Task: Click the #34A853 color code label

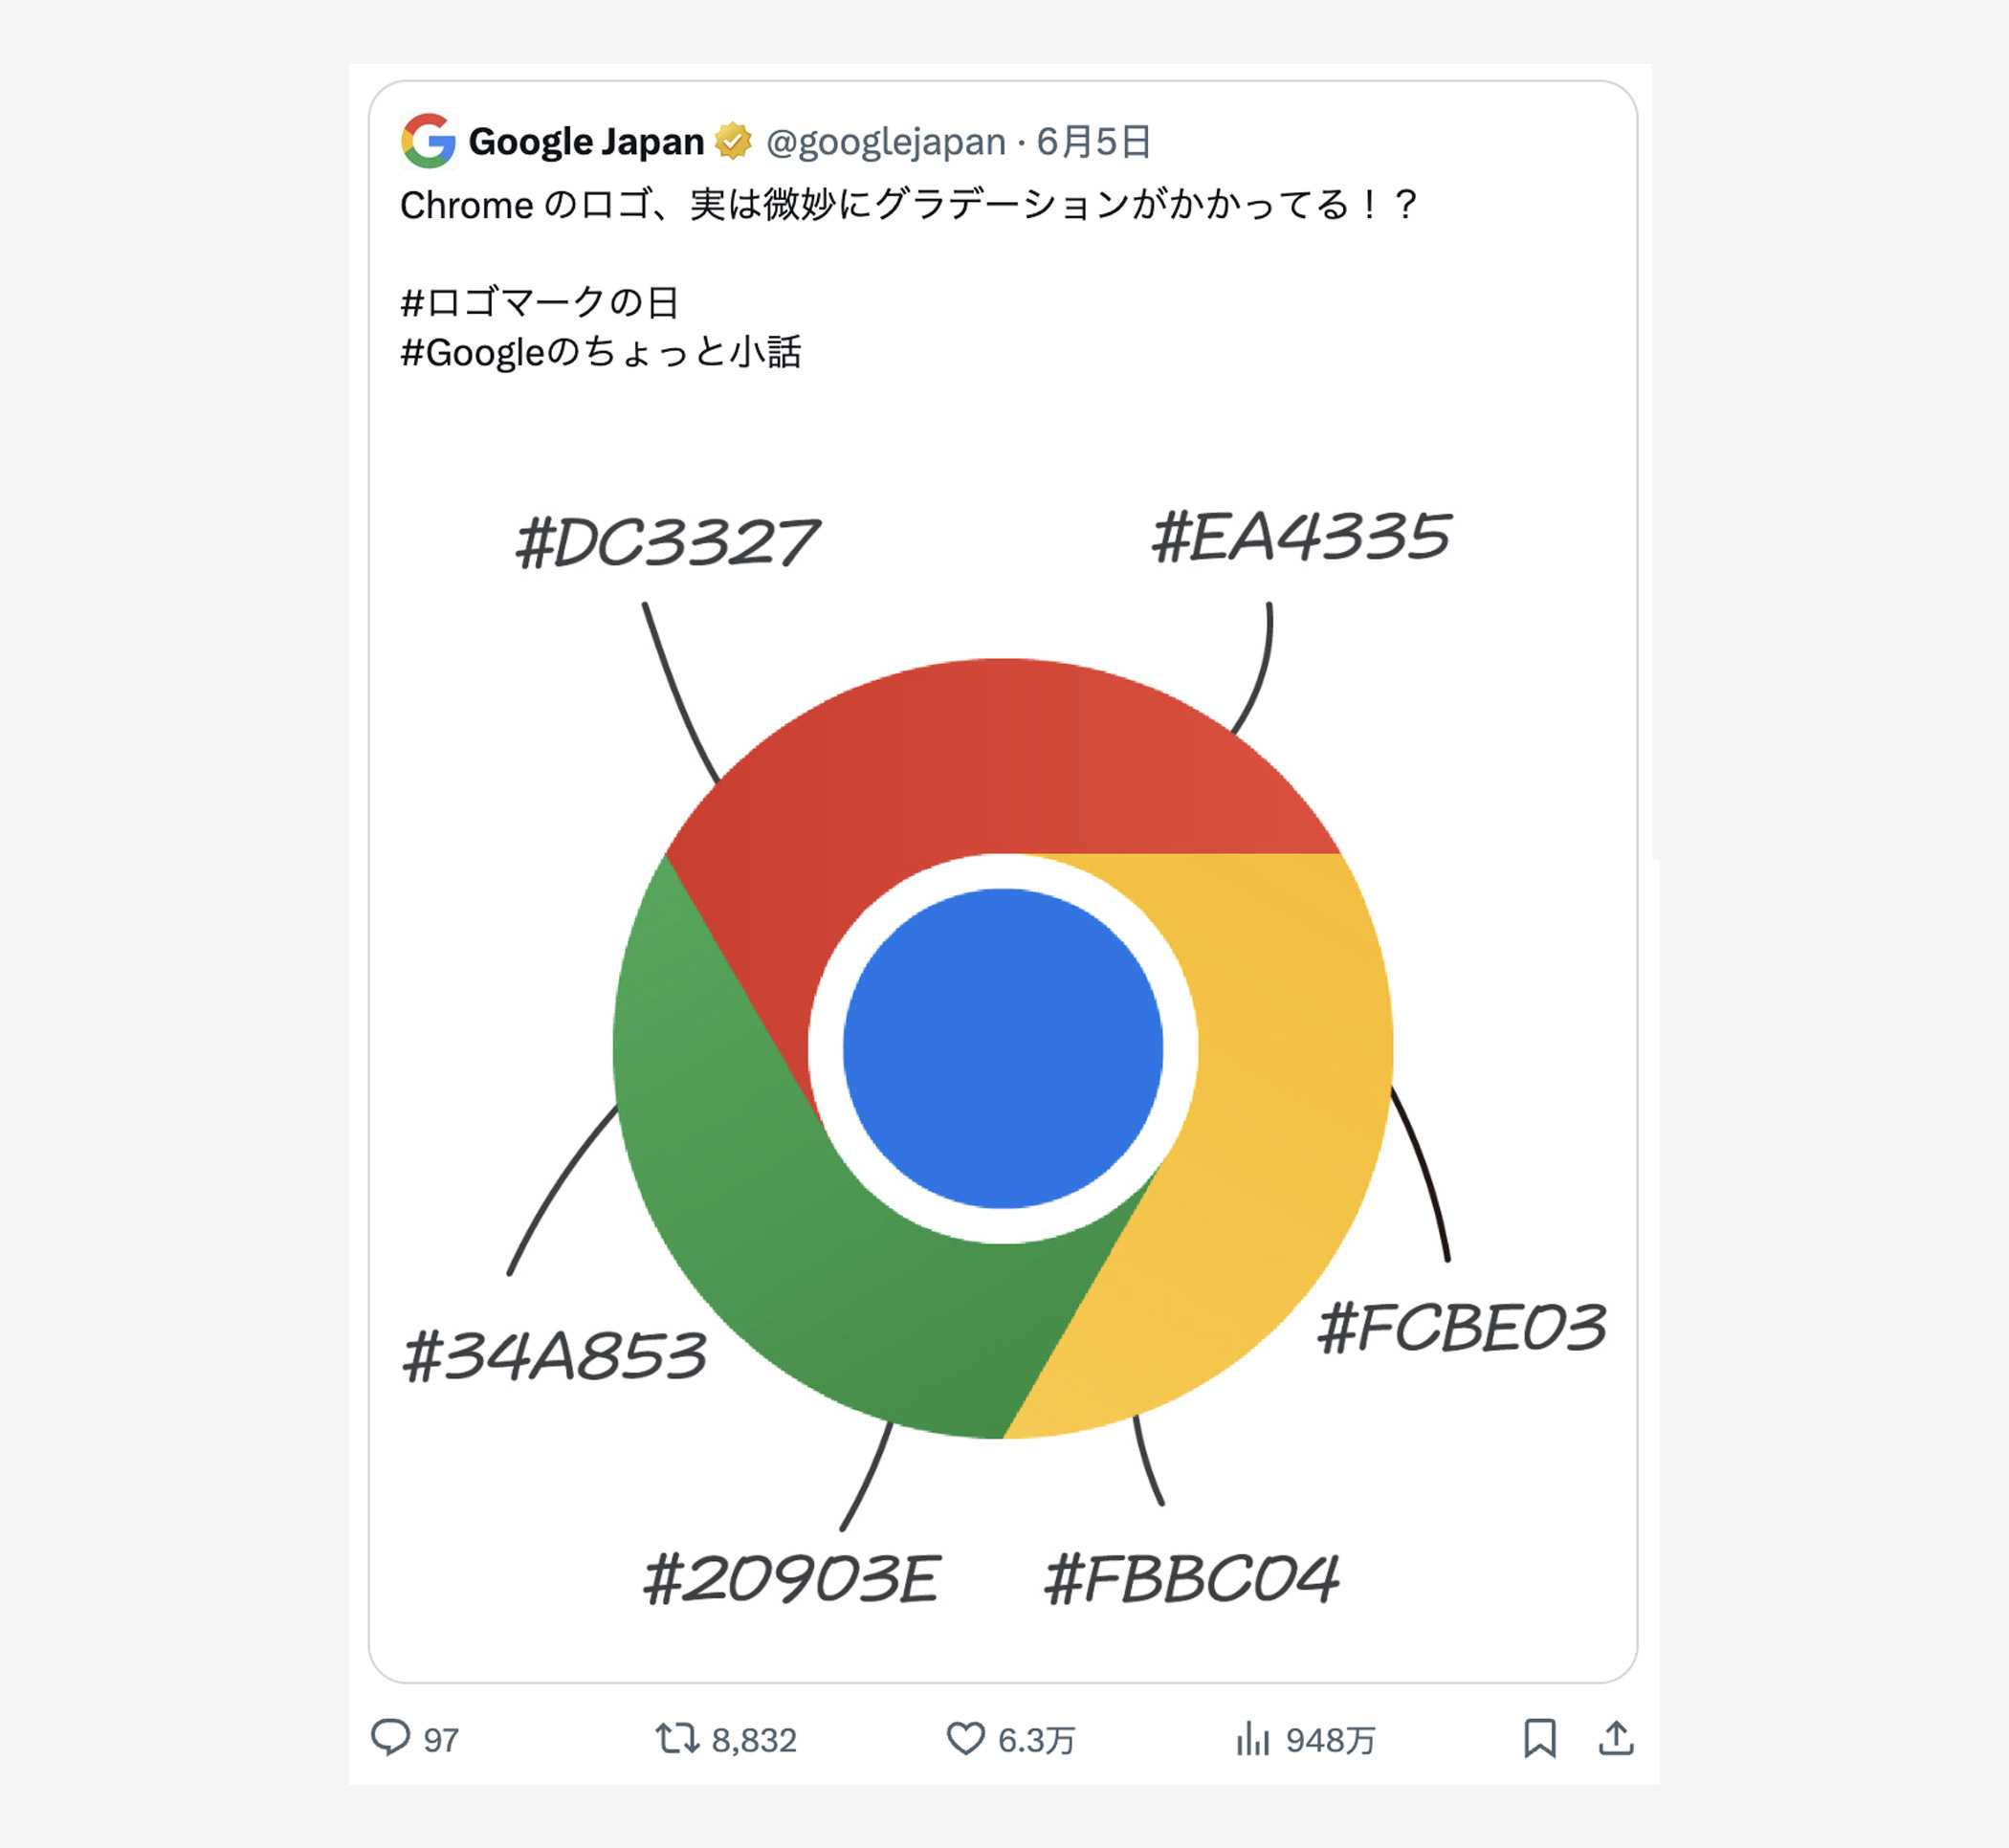Action: [554, 1357]
